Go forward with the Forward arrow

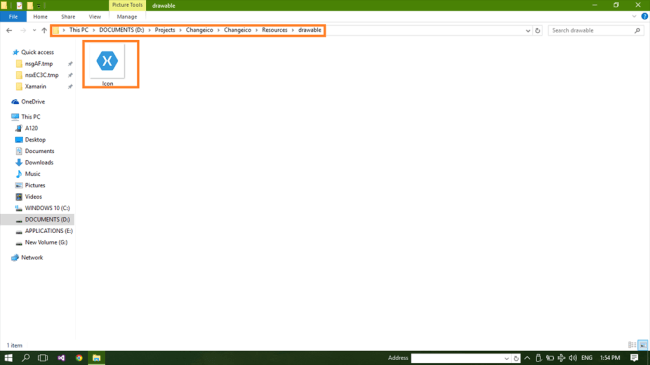coord(23,30)
